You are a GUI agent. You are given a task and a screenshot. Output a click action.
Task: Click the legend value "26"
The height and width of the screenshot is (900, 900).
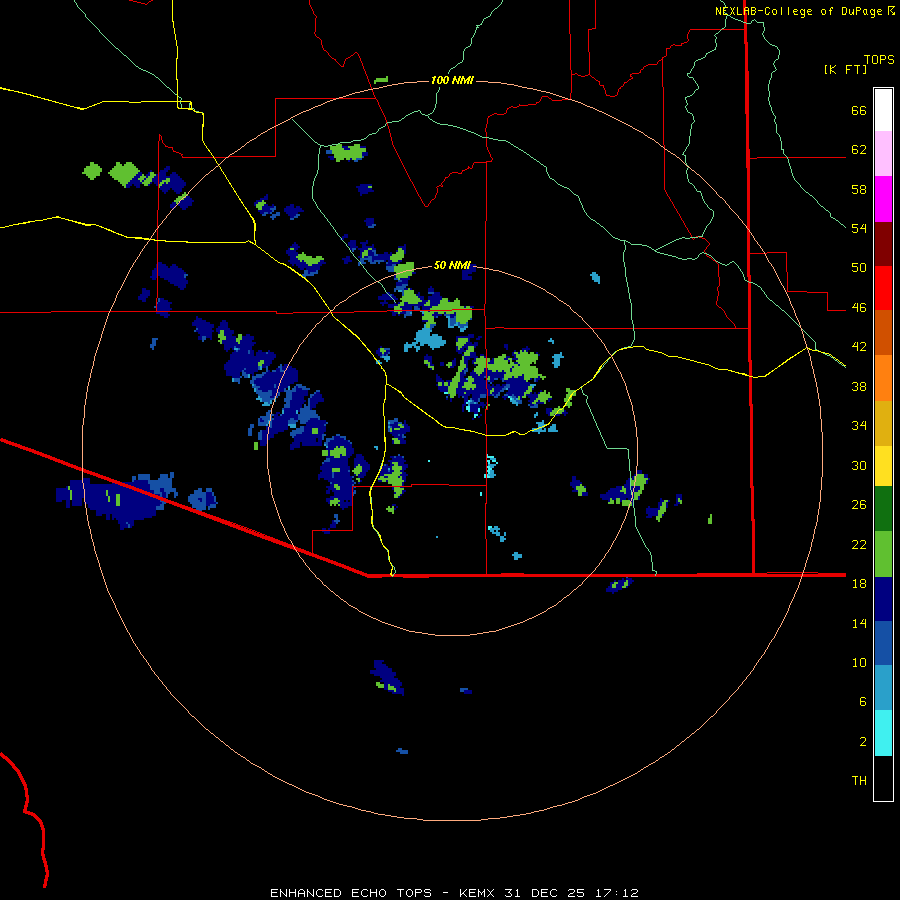pos(859,505)
